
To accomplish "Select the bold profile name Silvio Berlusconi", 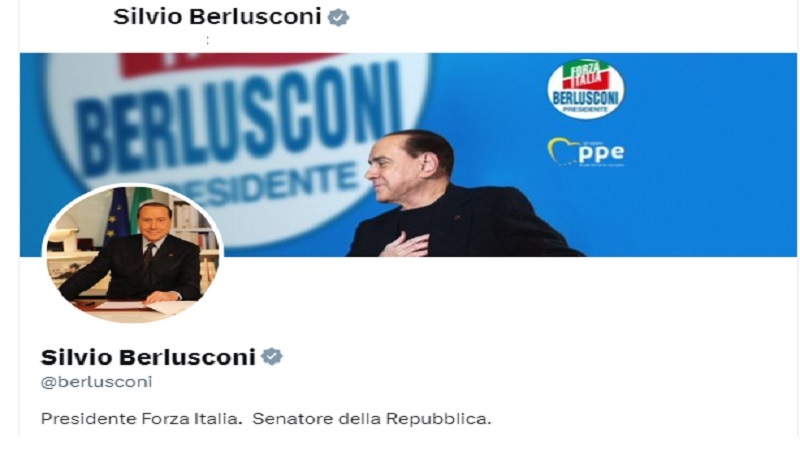I will 148,357.
